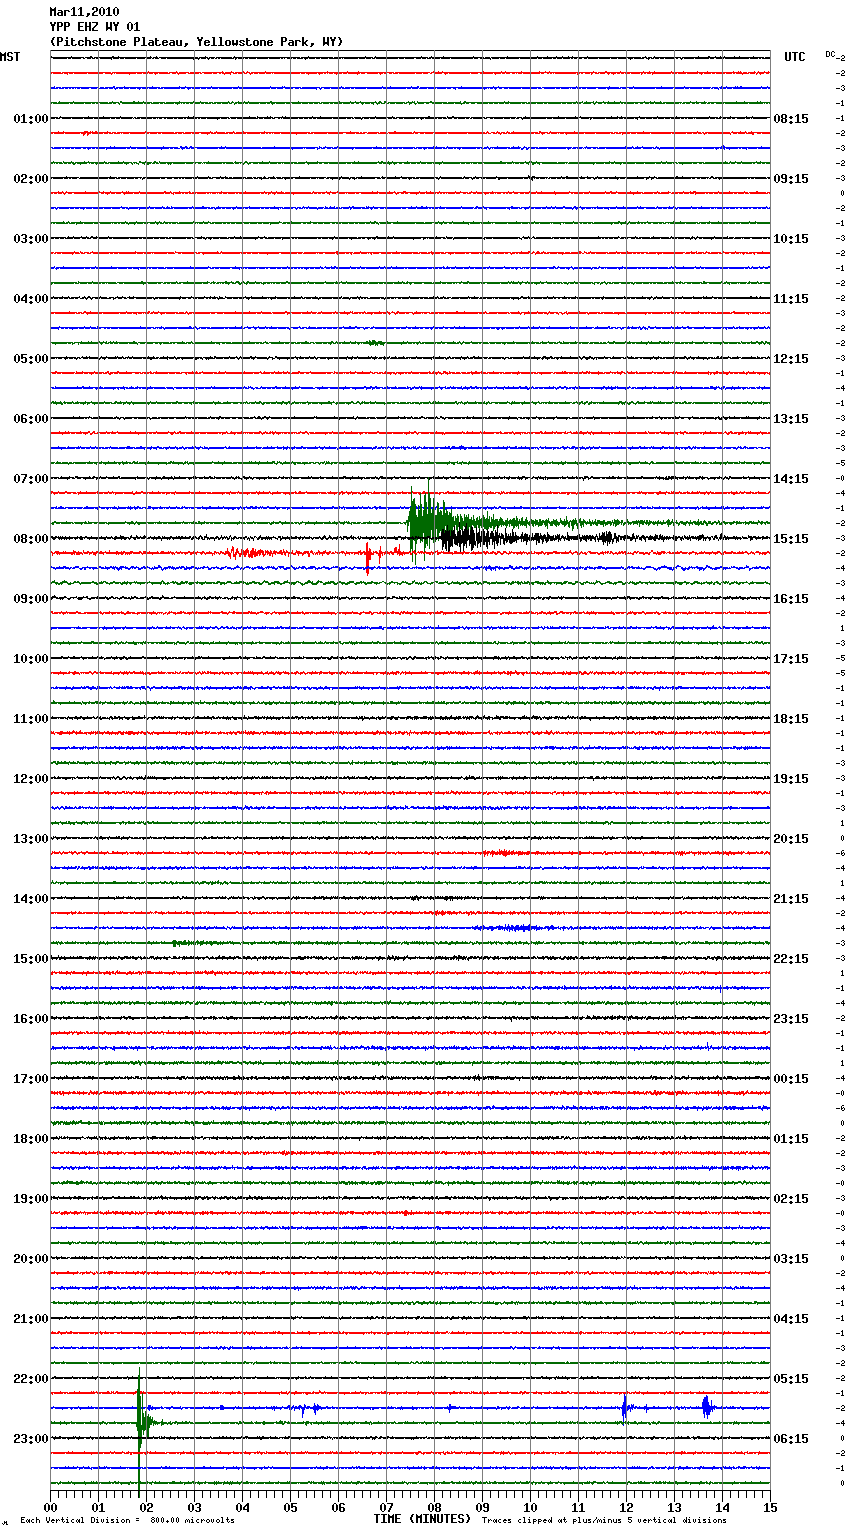This screenshot has height=1534, width=850.
Task: Click the 03:15 UTC time label
Action: 791,1259
